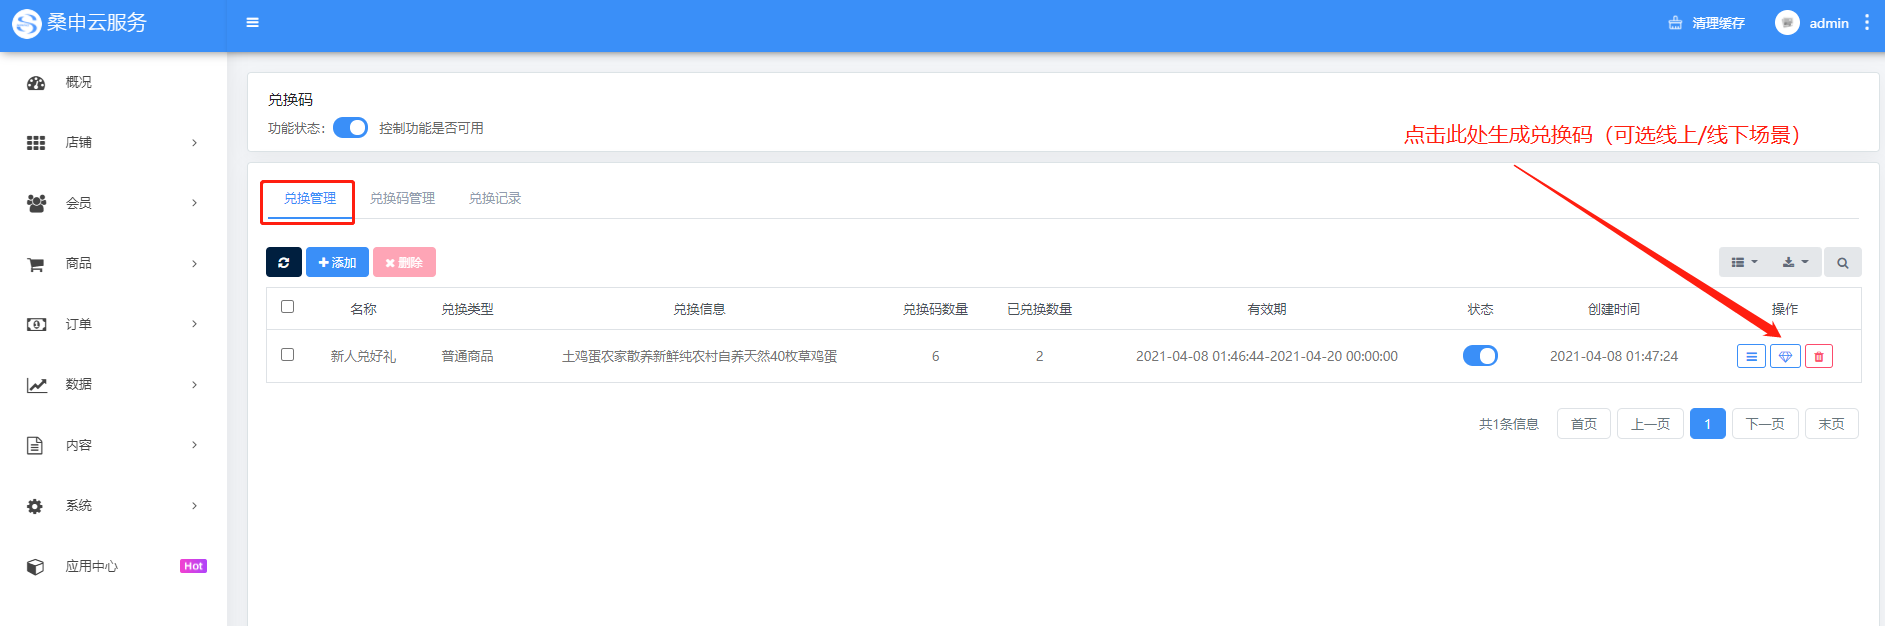Click the 订单 money icon
The height and width of the screenshot is (626, 1885).
pyautogui.click(x=36, y=324)
